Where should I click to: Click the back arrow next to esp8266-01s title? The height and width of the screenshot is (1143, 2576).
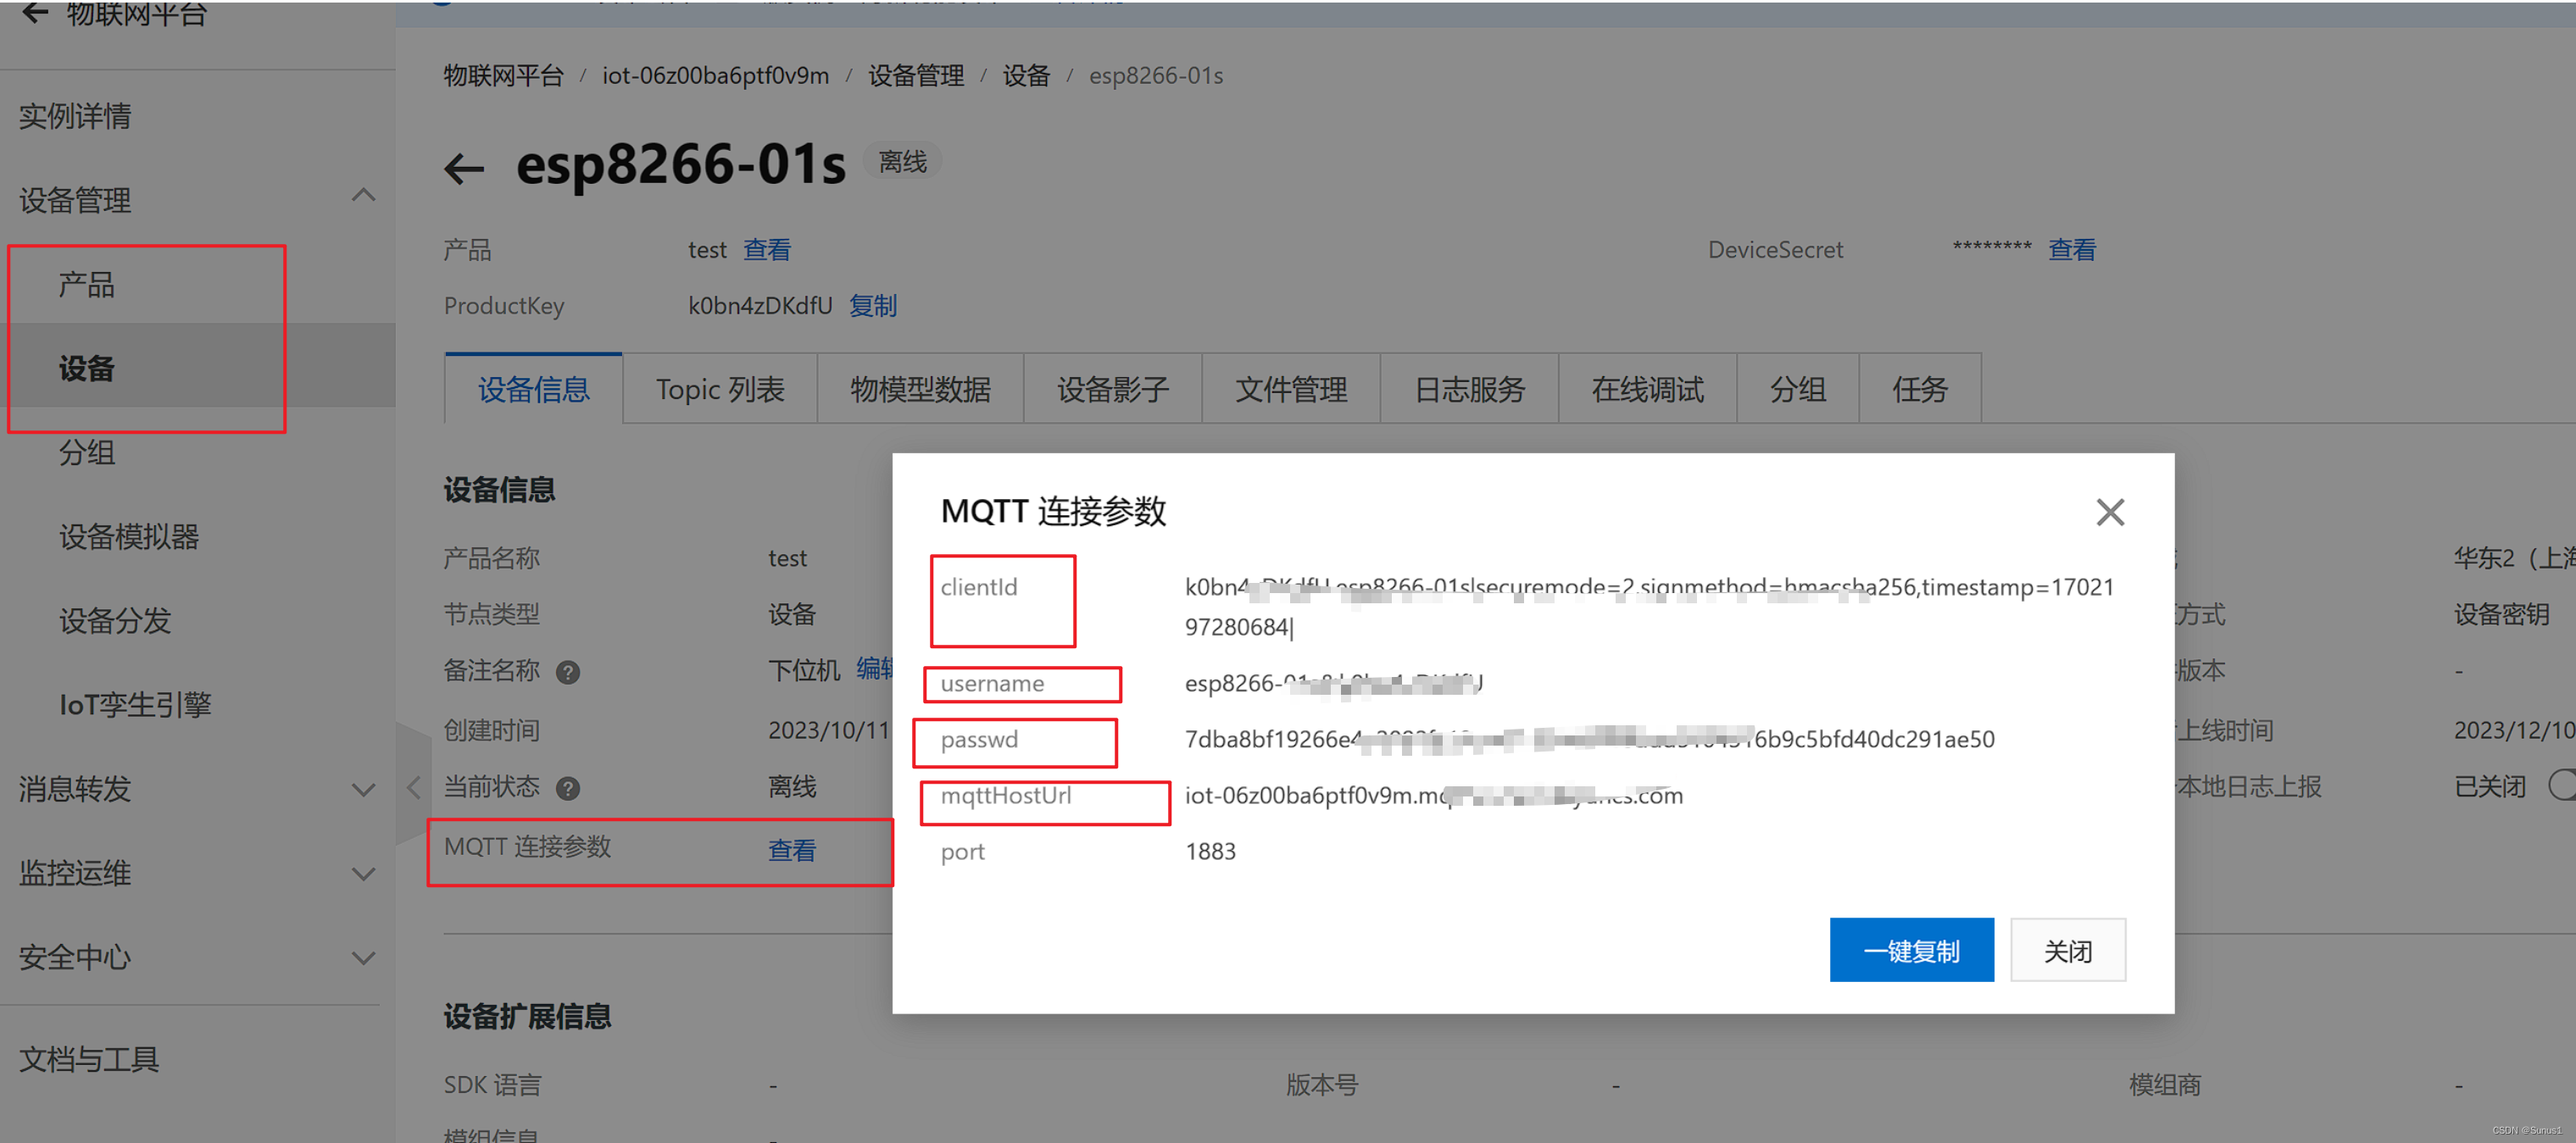point(464,167)
